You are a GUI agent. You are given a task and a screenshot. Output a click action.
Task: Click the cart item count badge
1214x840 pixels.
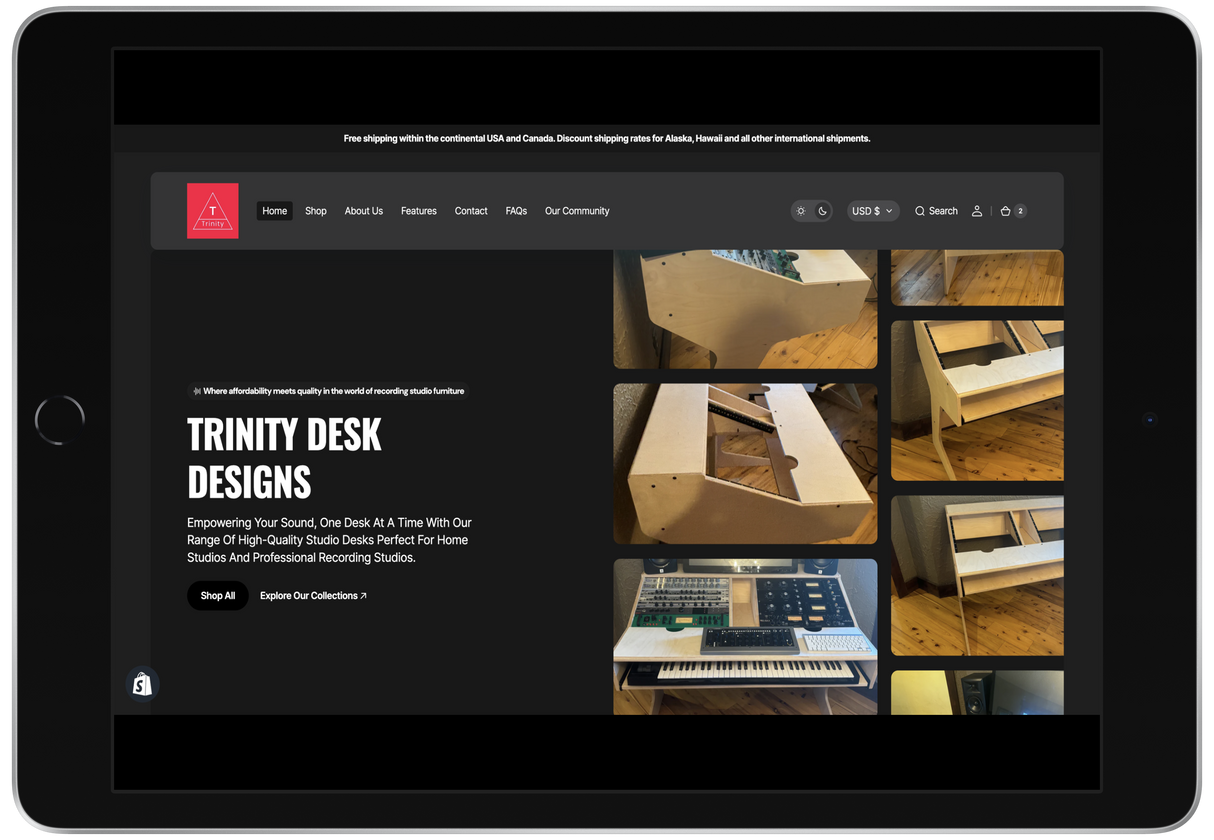point(1020,211)
